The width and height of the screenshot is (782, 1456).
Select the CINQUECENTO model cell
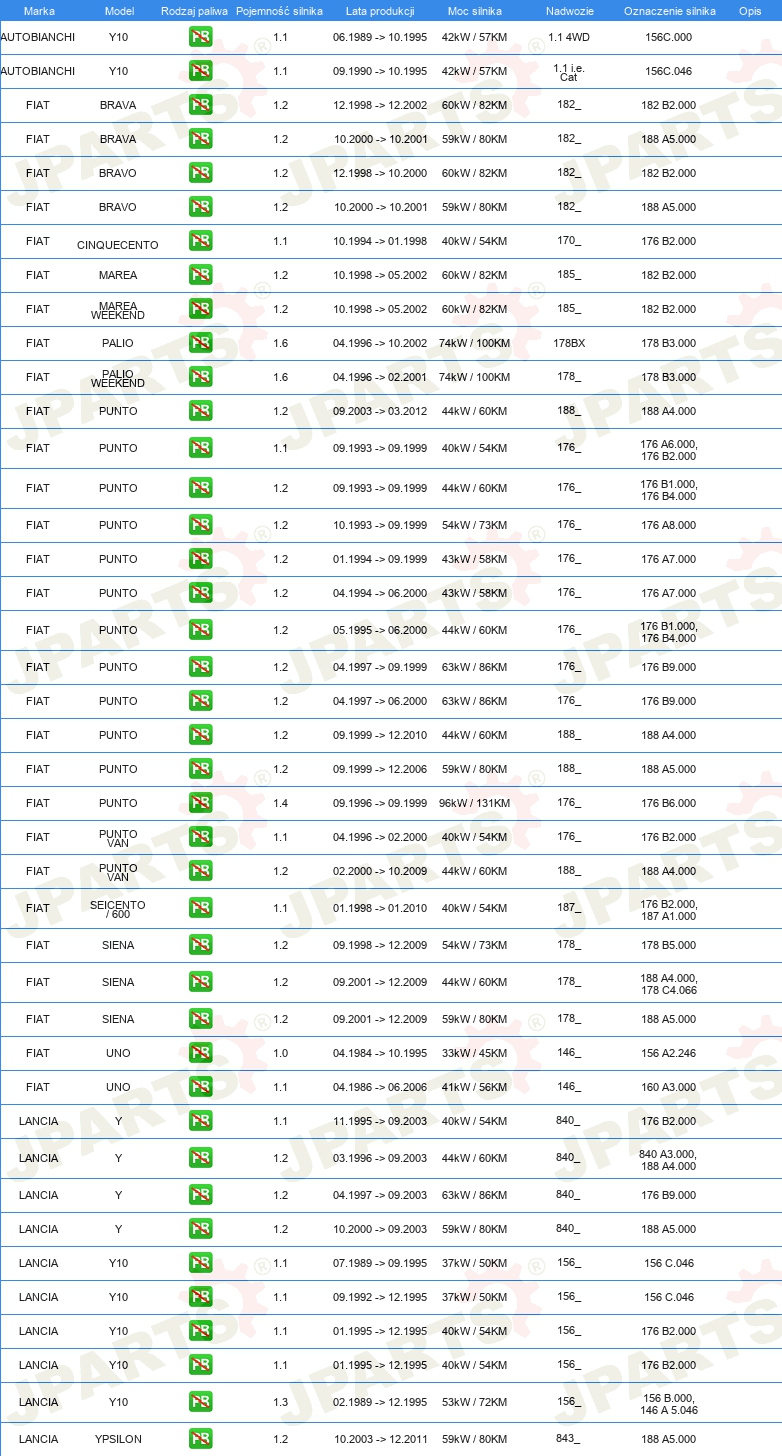tap(118, 245)
